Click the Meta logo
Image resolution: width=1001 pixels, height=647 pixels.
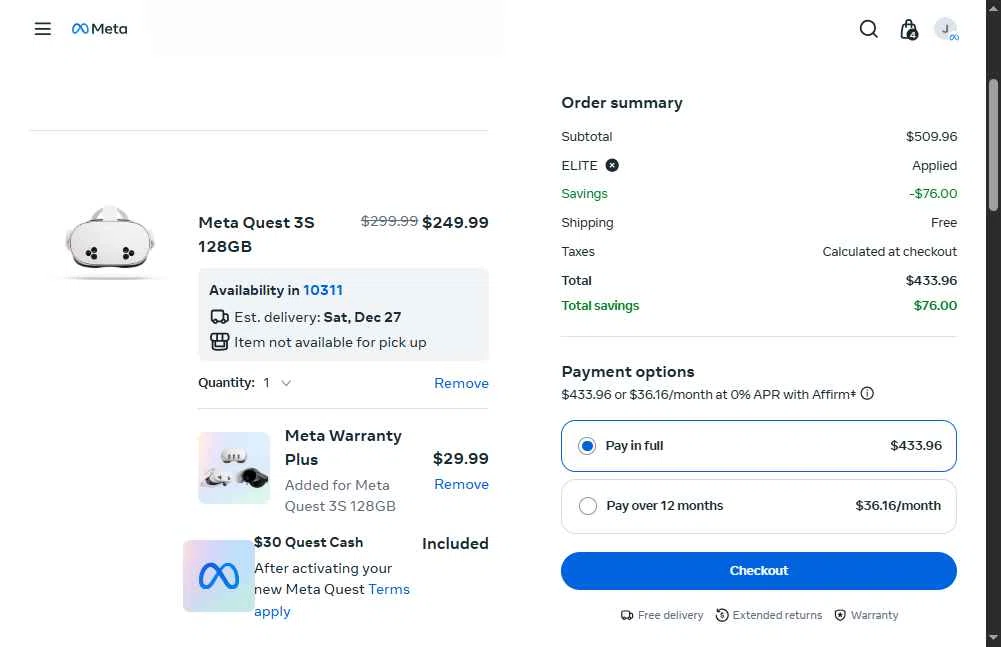point(100,29)
